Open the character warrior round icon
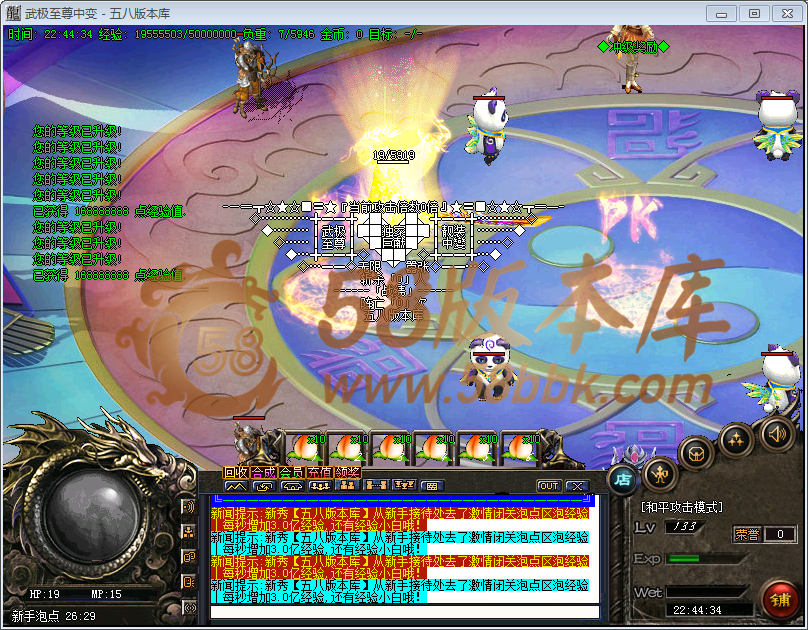Viewport: 808px width, 630px height. point(660,474)
